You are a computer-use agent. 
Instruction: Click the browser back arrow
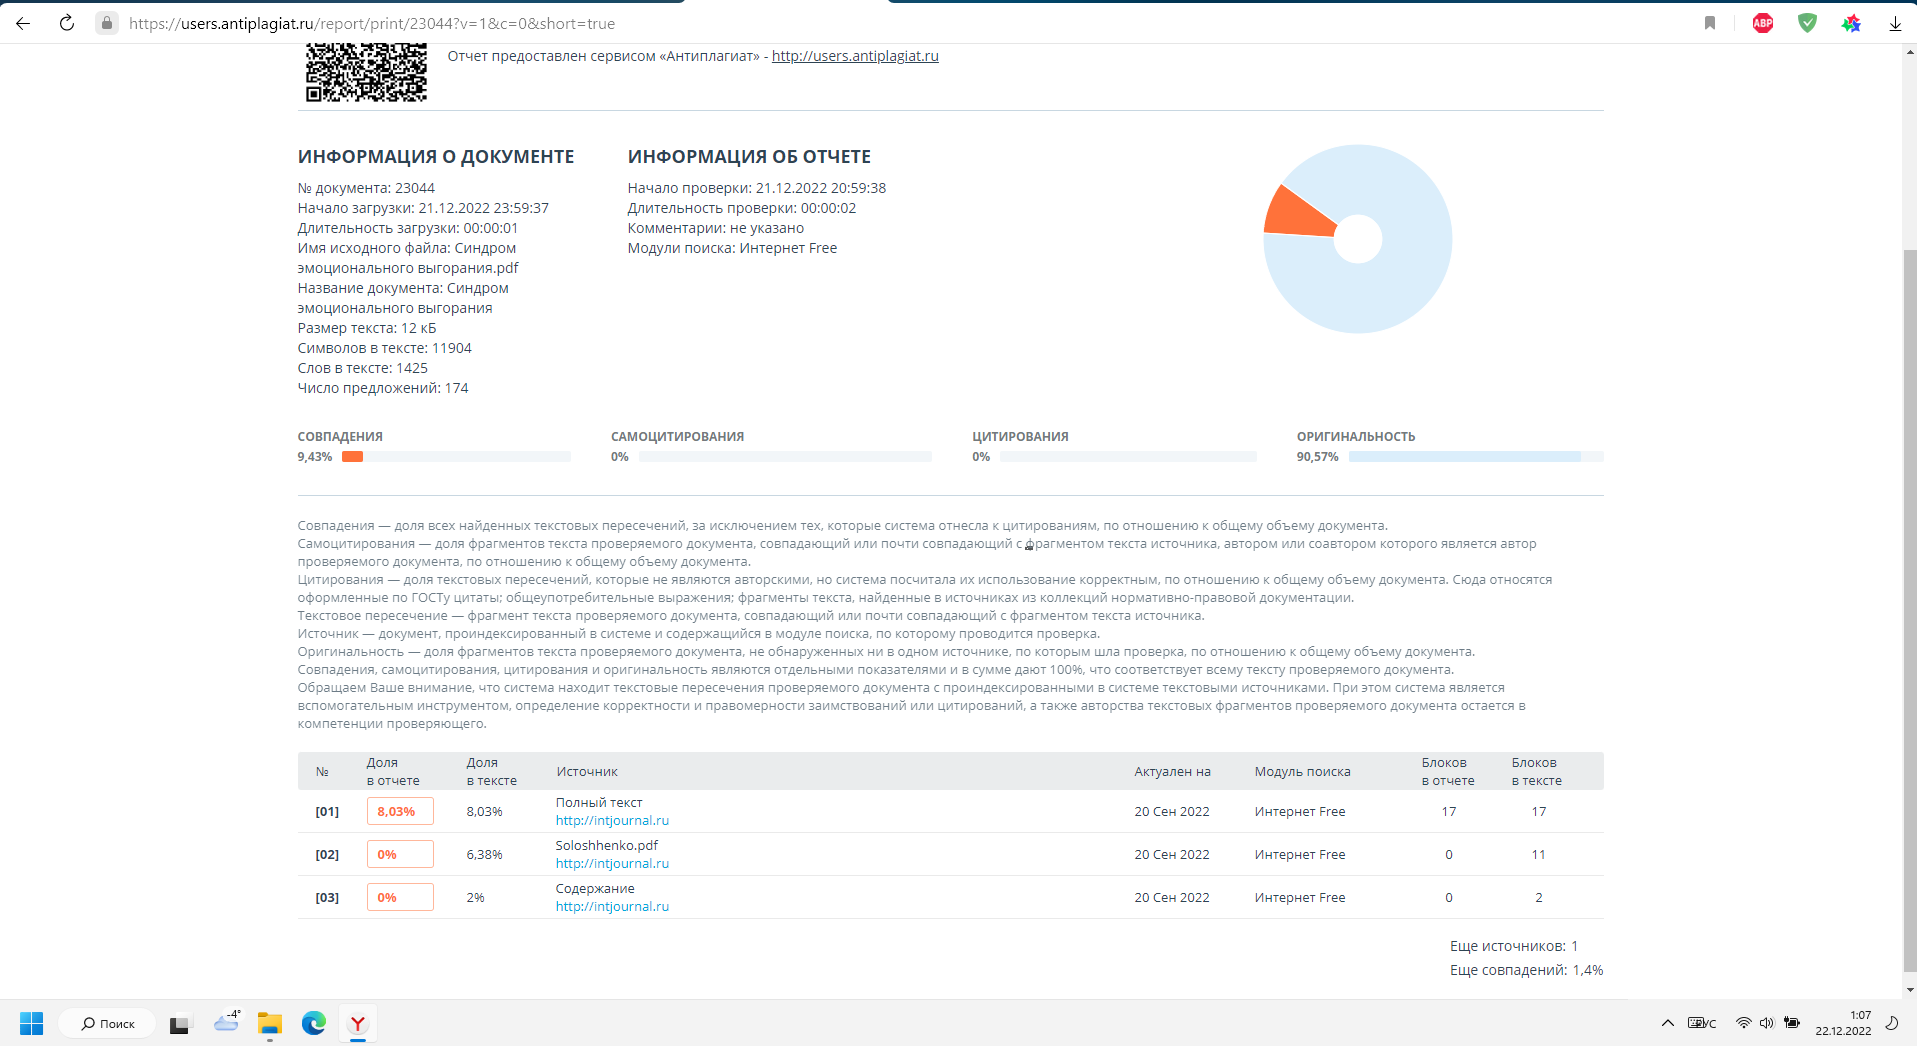[x=23, y=23]
